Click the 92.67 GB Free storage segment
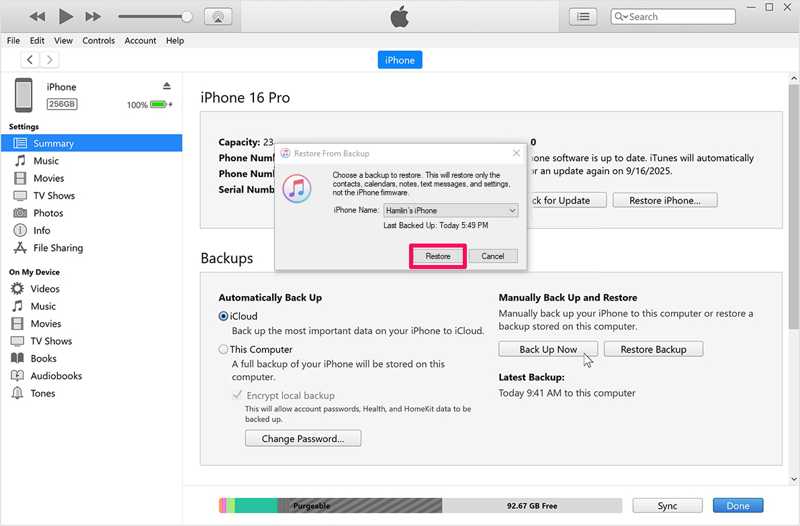 click(532, 506)
